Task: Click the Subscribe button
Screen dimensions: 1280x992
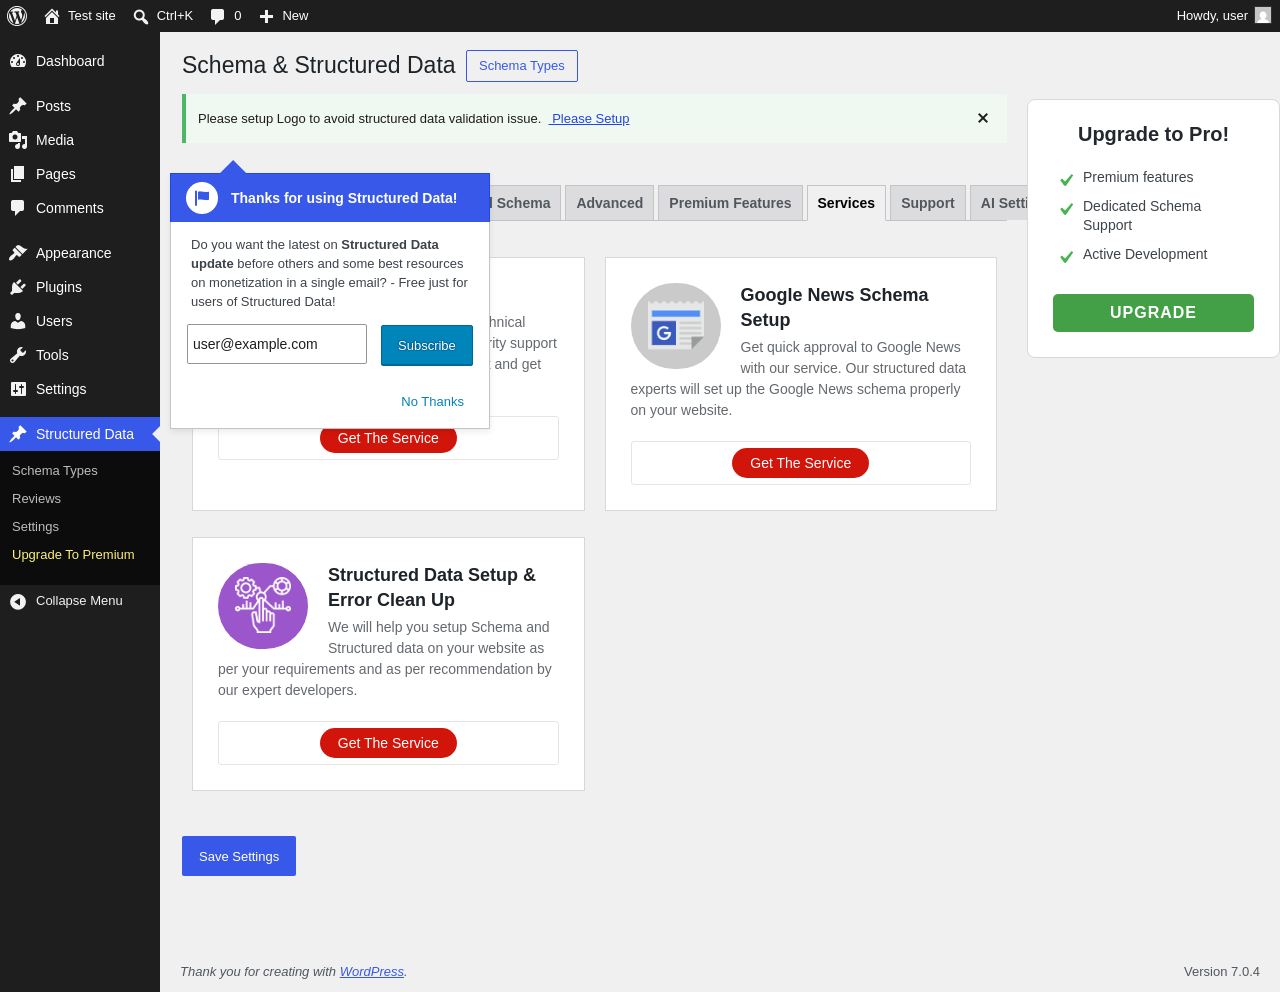Action: click(x=427, y=345)
